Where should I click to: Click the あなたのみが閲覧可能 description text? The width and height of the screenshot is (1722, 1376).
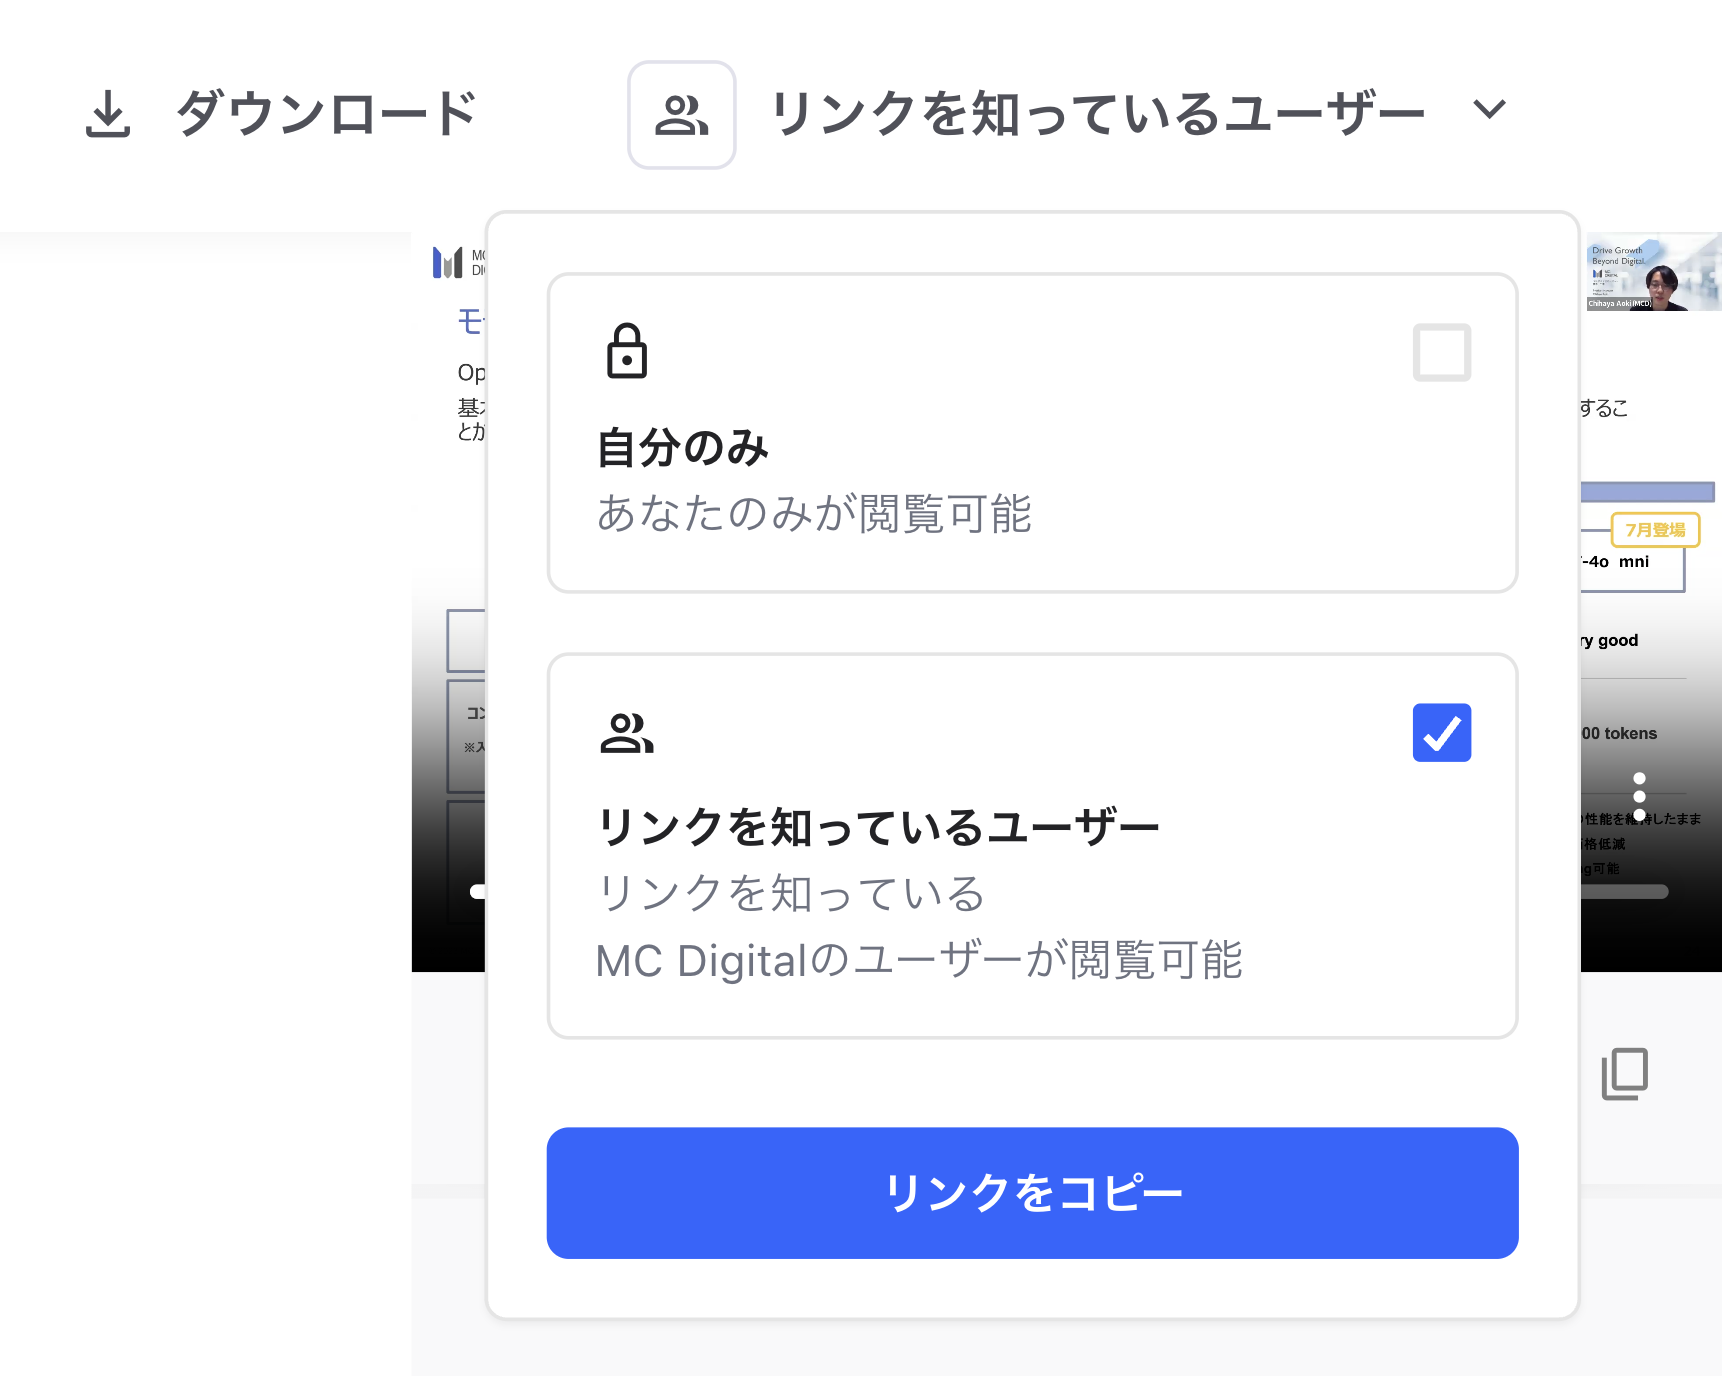(814, 514)
